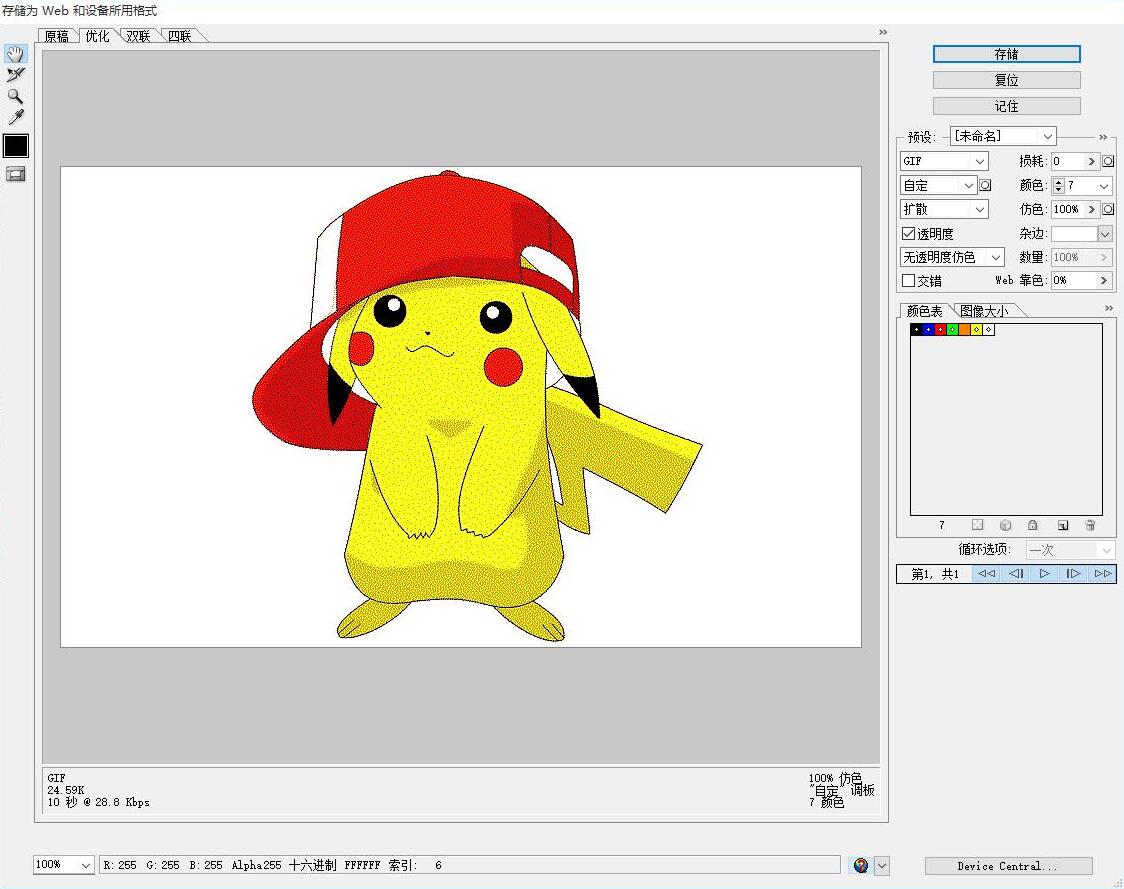
Task: Click the preview in browser icon
Action: 860,866
